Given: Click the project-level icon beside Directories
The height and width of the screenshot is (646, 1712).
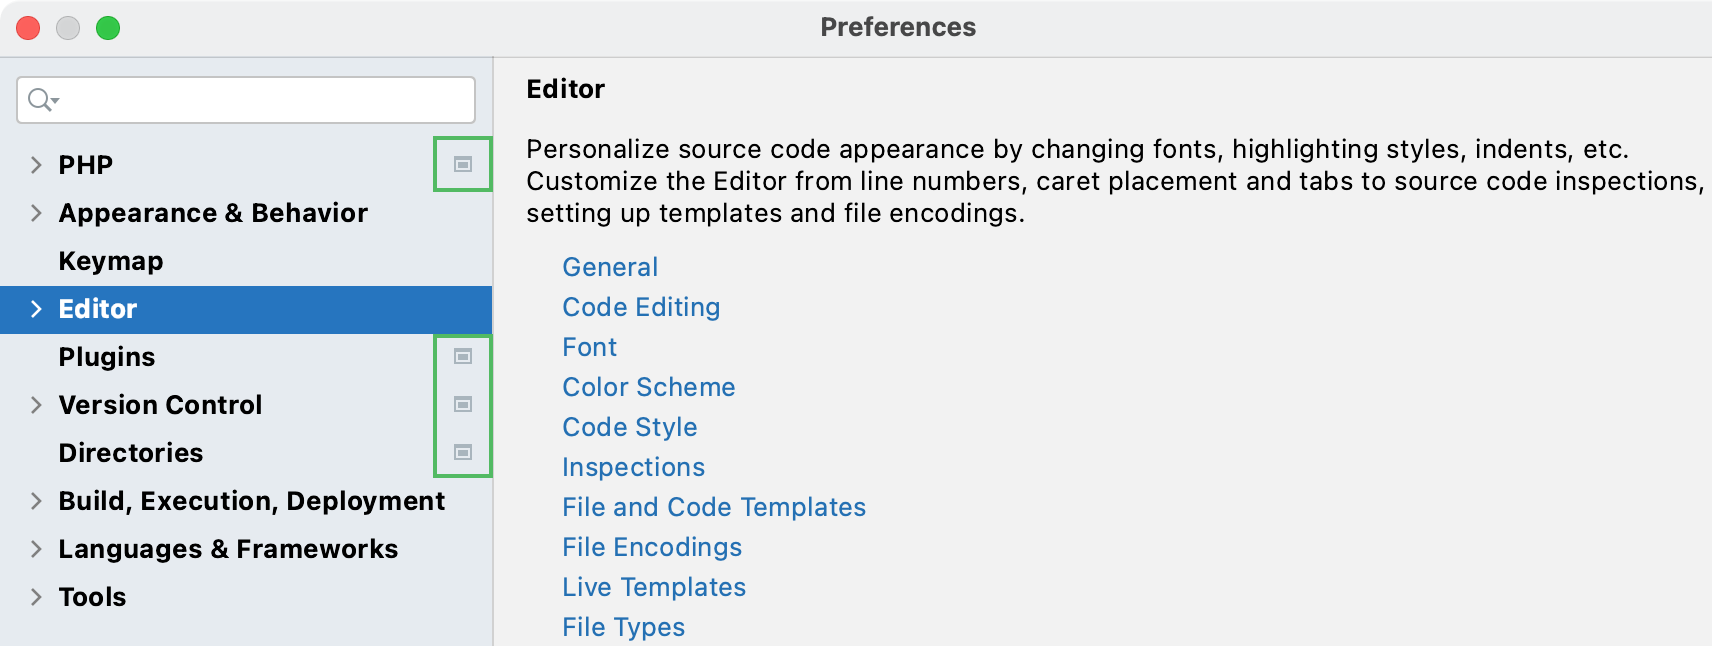Looking at the screenshot, I should pyautogui.click(x=463, y=452).
